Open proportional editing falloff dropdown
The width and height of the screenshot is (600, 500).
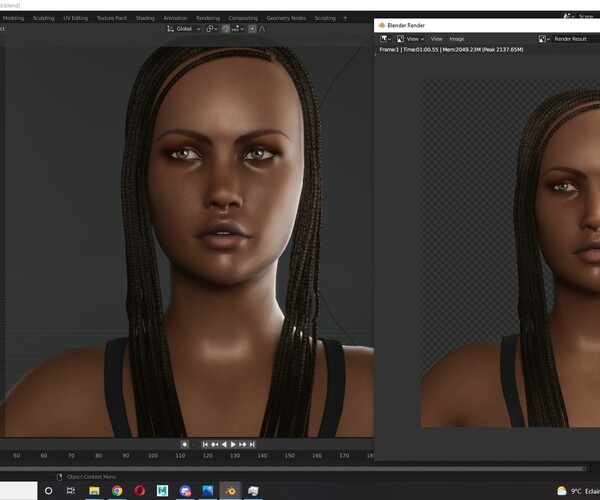click(264, 29)
